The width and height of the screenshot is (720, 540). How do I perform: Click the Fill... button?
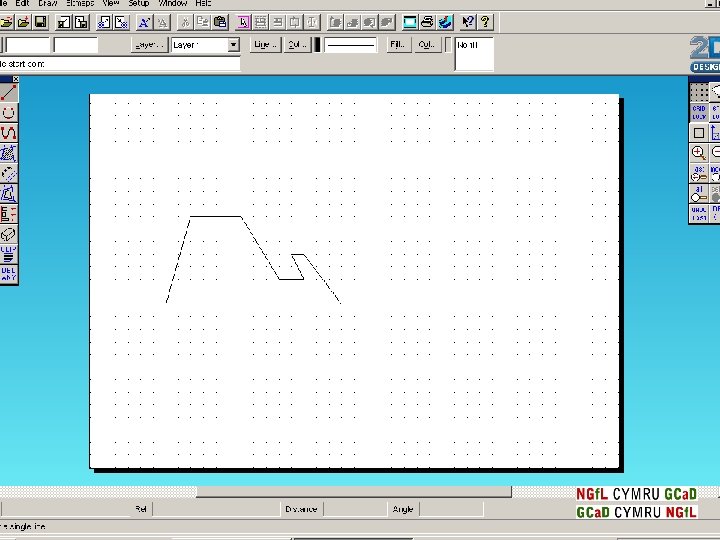(398, 45)
